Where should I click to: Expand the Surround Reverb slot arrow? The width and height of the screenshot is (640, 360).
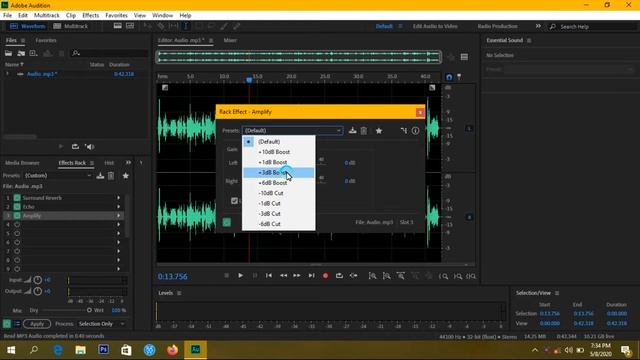119,198
